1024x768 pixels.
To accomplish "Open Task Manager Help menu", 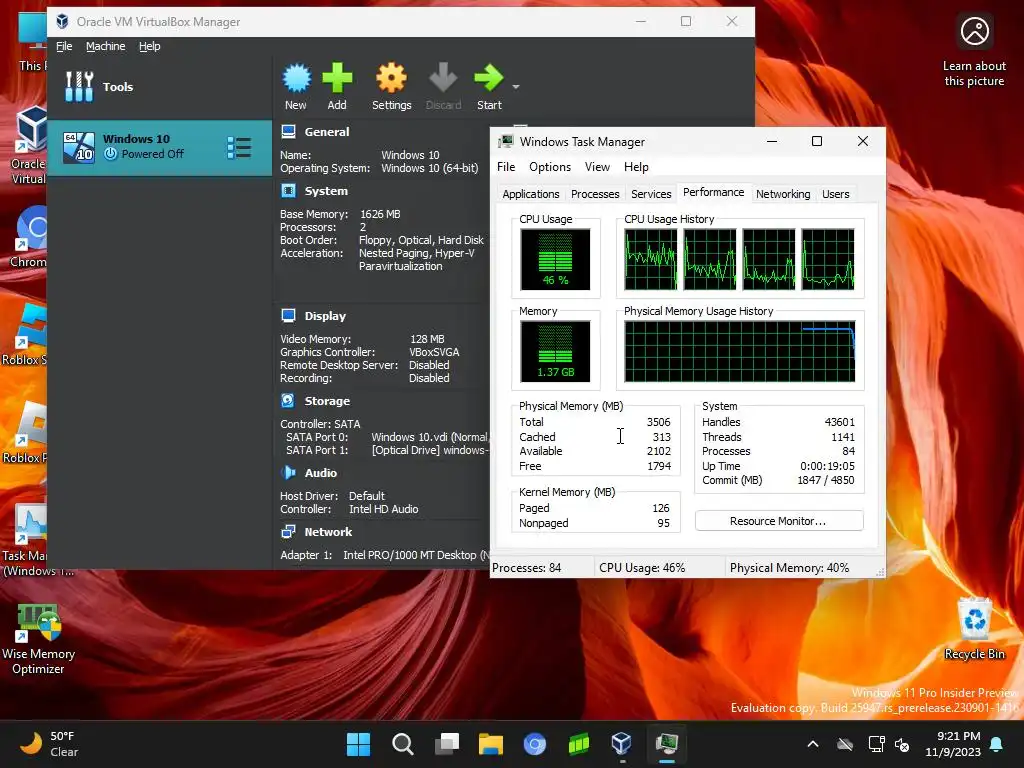I will pyautogui.click(x=636, y=167).
